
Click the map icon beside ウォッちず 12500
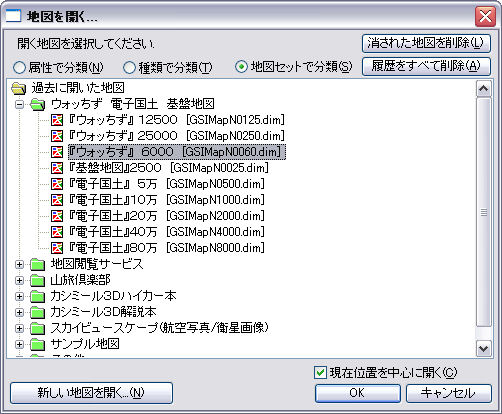57,120
